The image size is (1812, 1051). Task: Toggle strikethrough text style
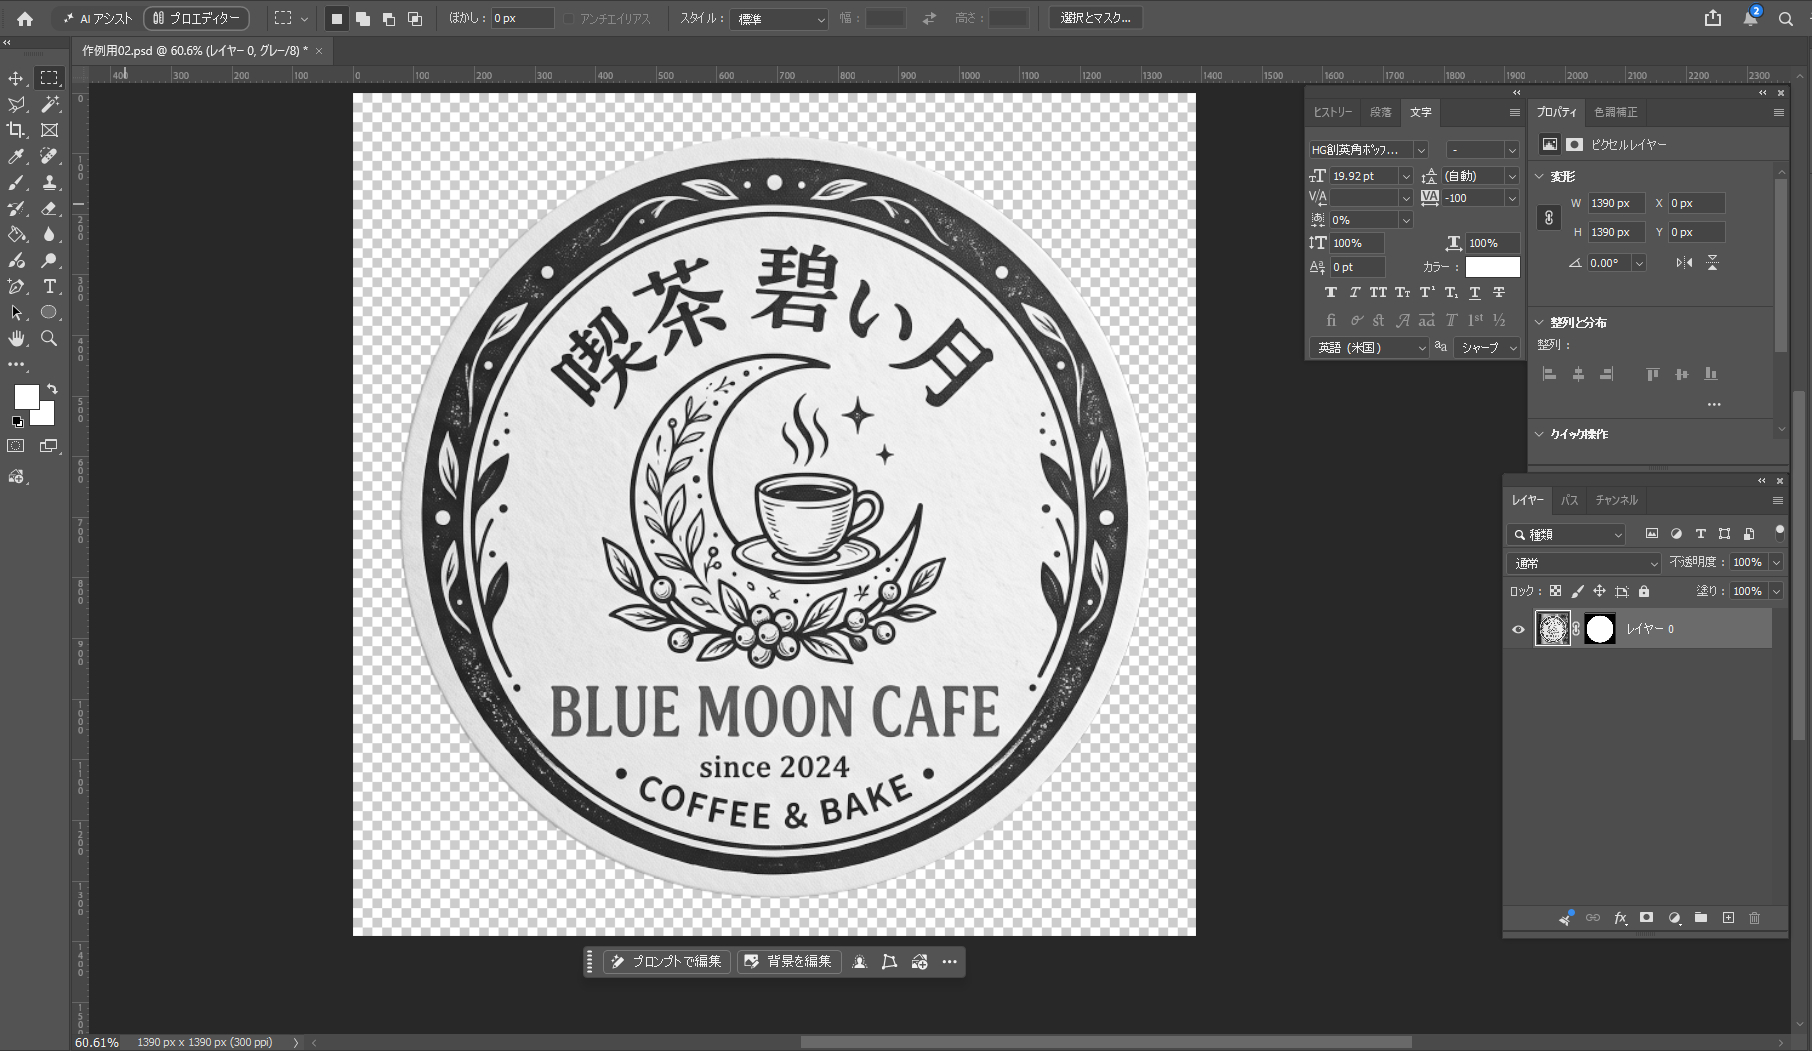pyautogui.click(x=1498, y=293)
